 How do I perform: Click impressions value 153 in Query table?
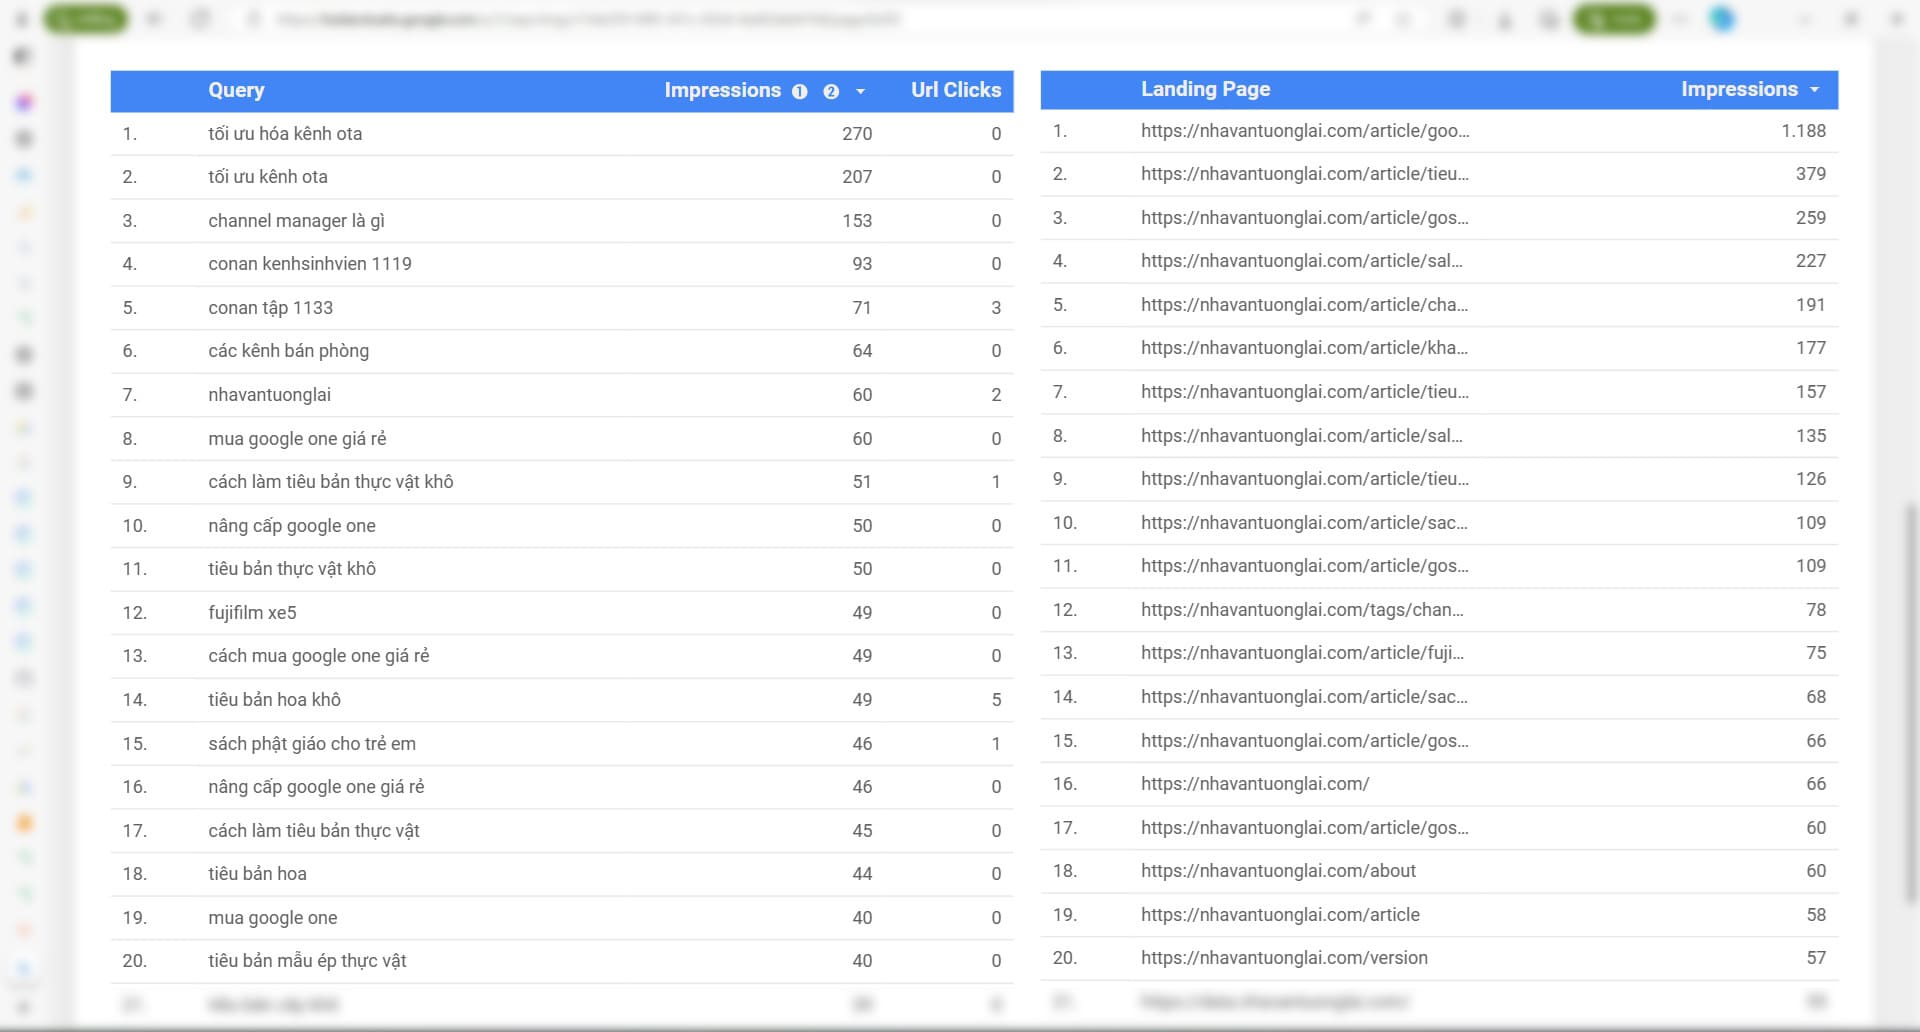tap(857, 221)
